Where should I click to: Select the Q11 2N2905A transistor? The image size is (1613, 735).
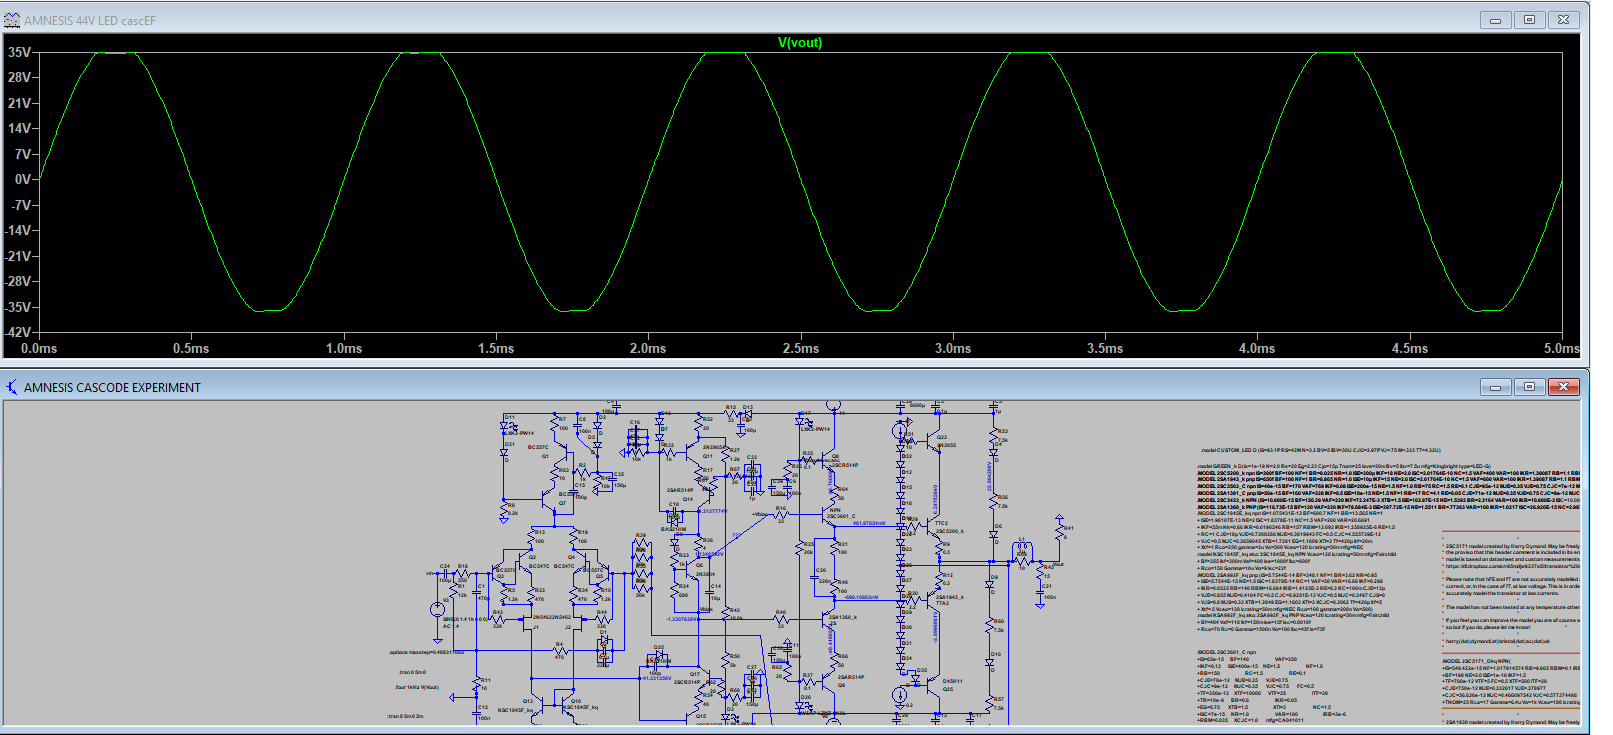[x=692, y=451]
